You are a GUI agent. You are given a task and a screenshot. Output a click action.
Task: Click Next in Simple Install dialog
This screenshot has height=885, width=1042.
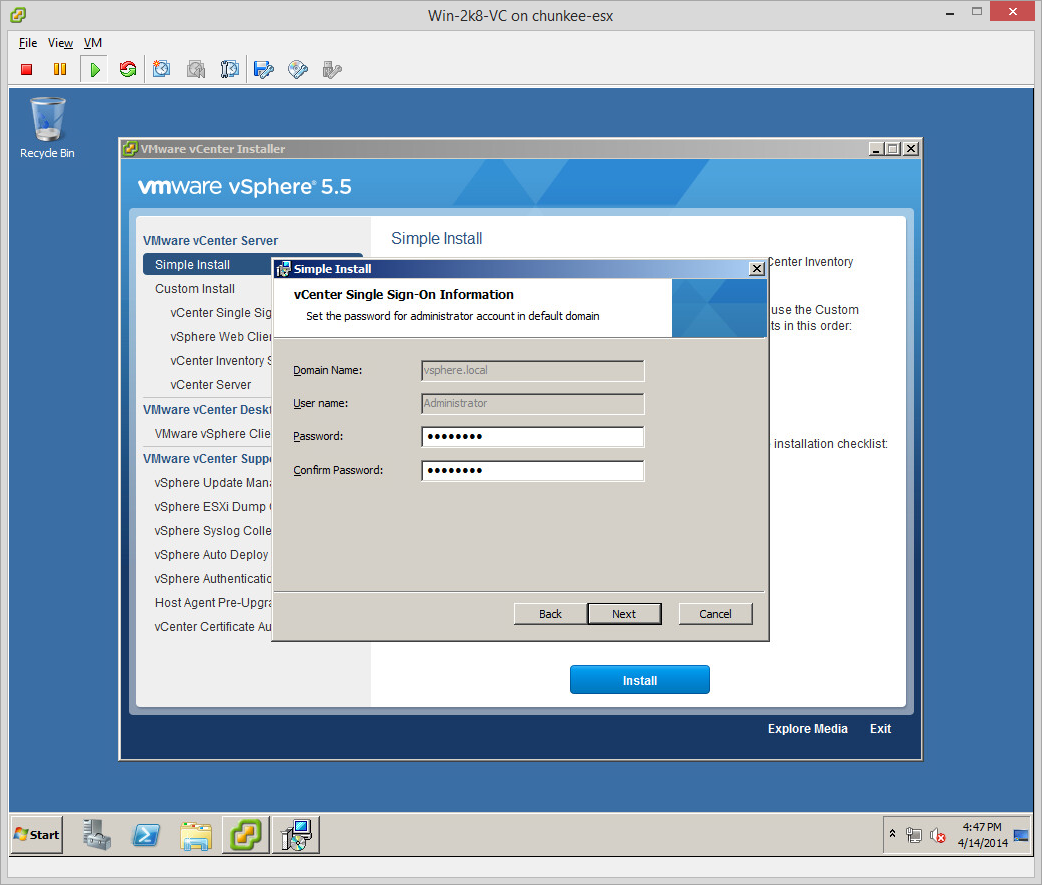click(624, 614)
